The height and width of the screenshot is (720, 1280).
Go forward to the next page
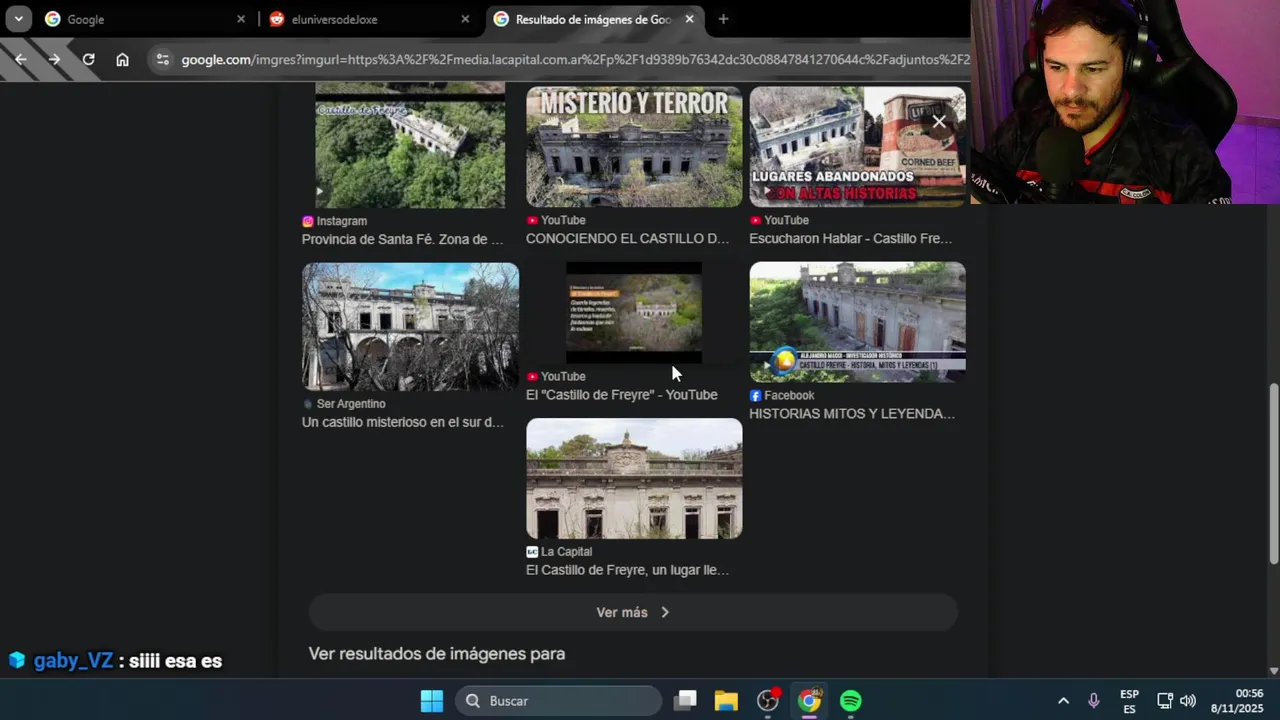tap(54, 60)
